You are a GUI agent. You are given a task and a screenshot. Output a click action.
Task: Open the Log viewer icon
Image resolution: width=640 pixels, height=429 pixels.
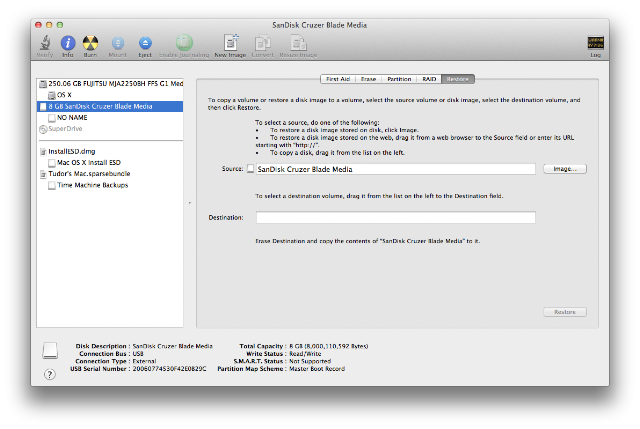[x=596, y=42]
